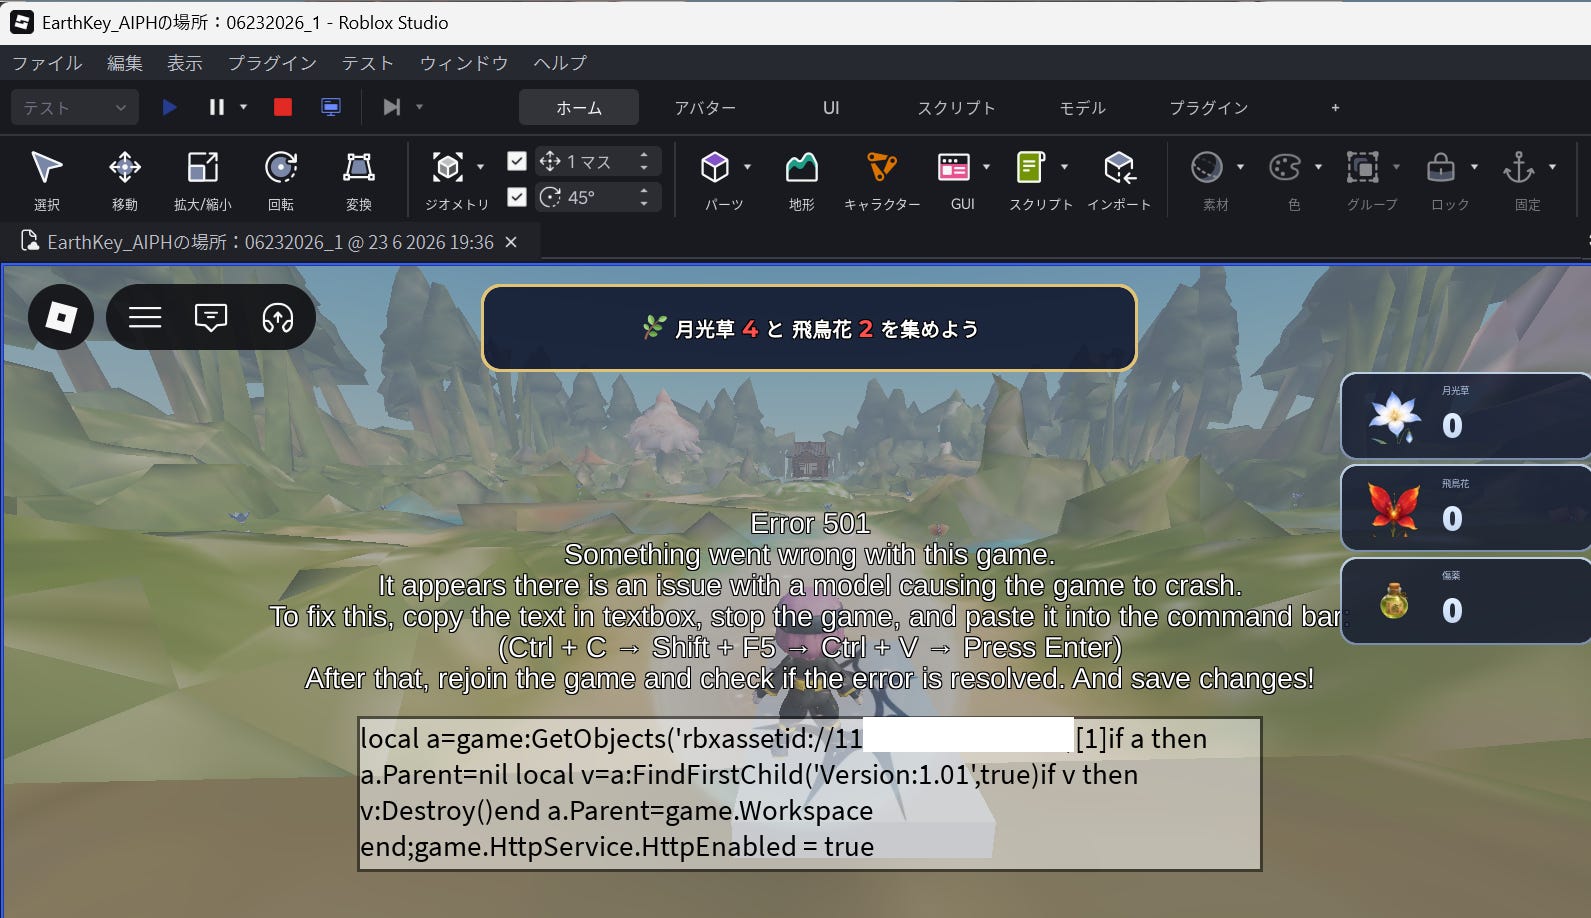
Task: Open the 編集 menu
Action: click(x=125, y=63)
